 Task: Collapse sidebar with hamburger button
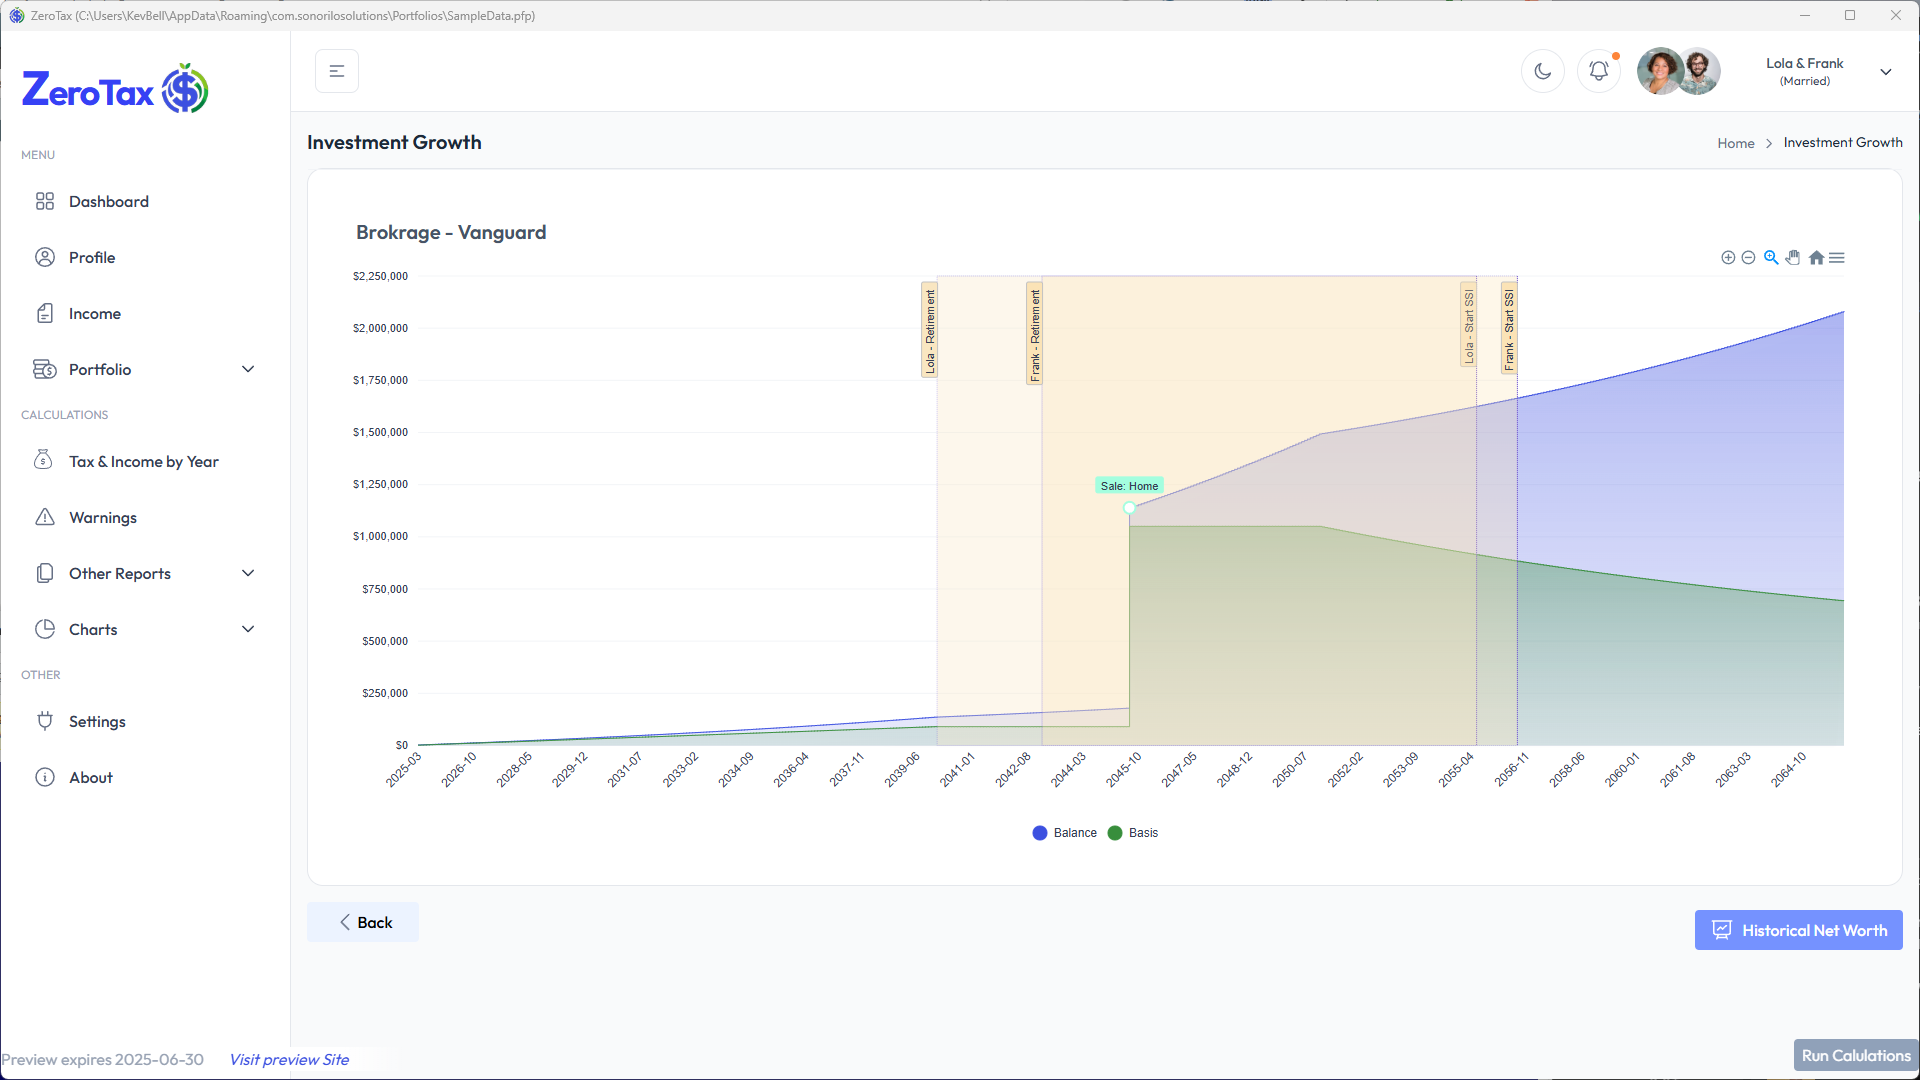pyautogui.click(x=337, y=71)
